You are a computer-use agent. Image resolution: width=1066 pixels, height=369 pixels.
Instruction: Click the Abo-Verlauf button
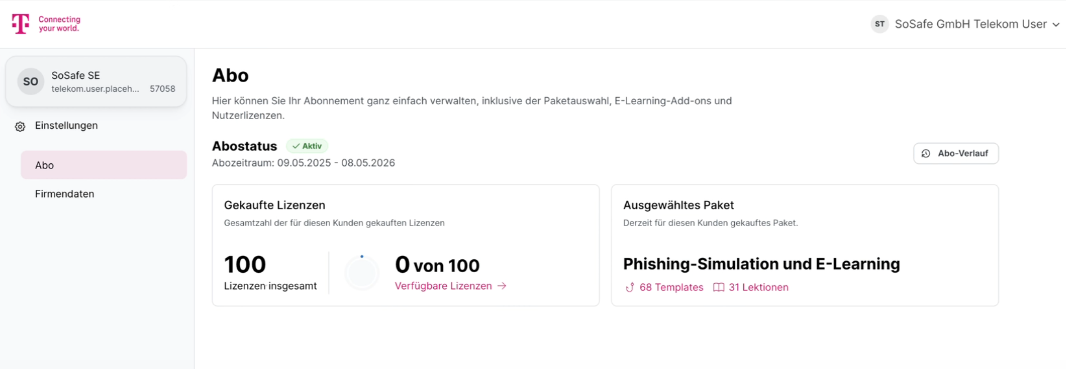[956, 154]
